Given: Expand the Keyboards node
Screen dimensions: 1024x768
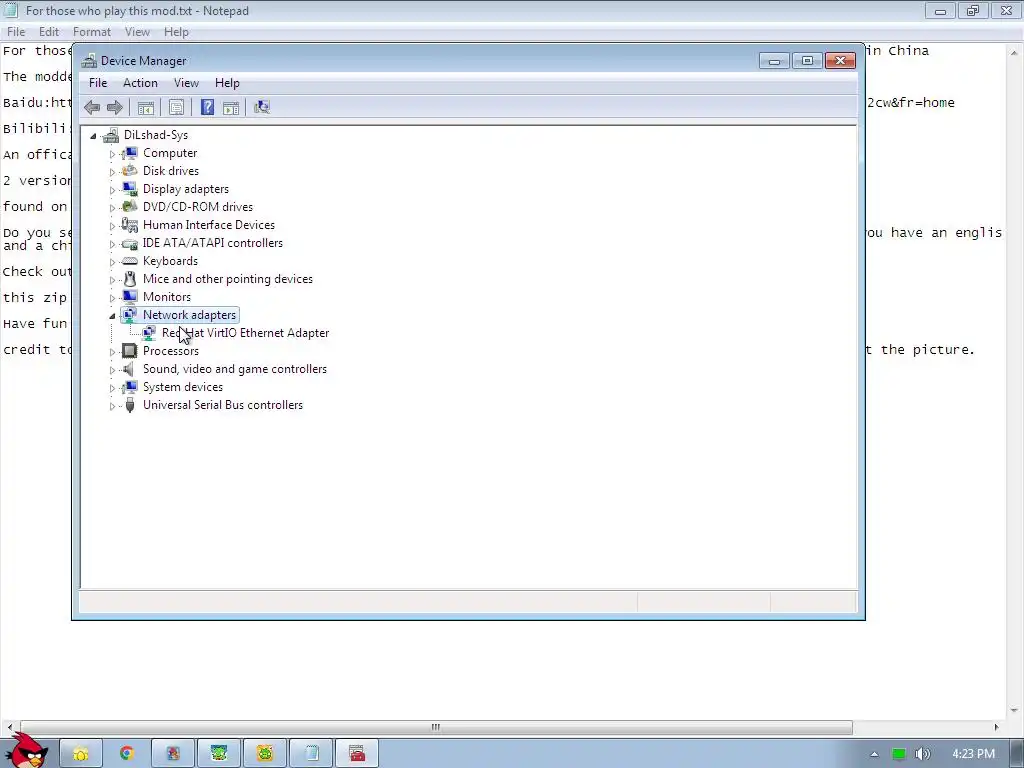Looking at the screenshot, I should 112,262.
